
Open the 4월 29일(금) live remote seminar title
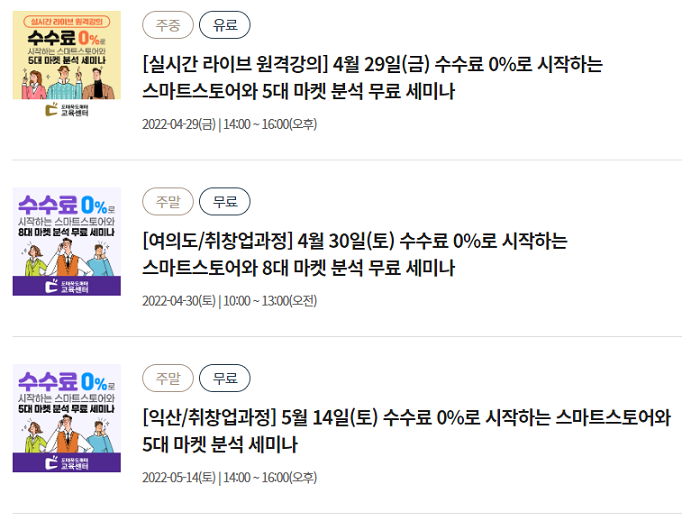[x=372, y=77]
